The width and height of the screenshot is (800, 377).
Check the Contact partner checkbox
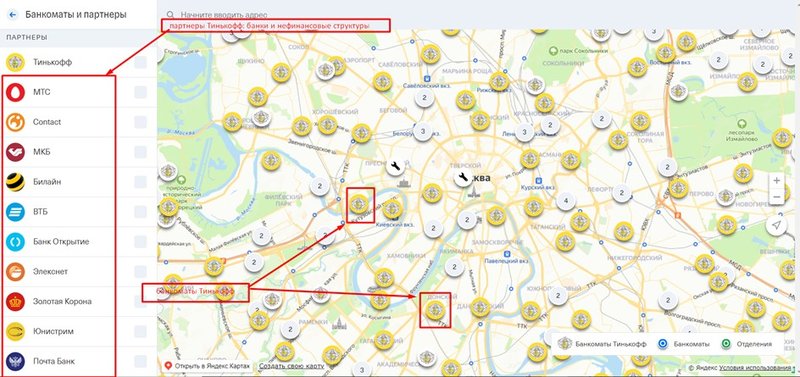[x=140, y=122]
